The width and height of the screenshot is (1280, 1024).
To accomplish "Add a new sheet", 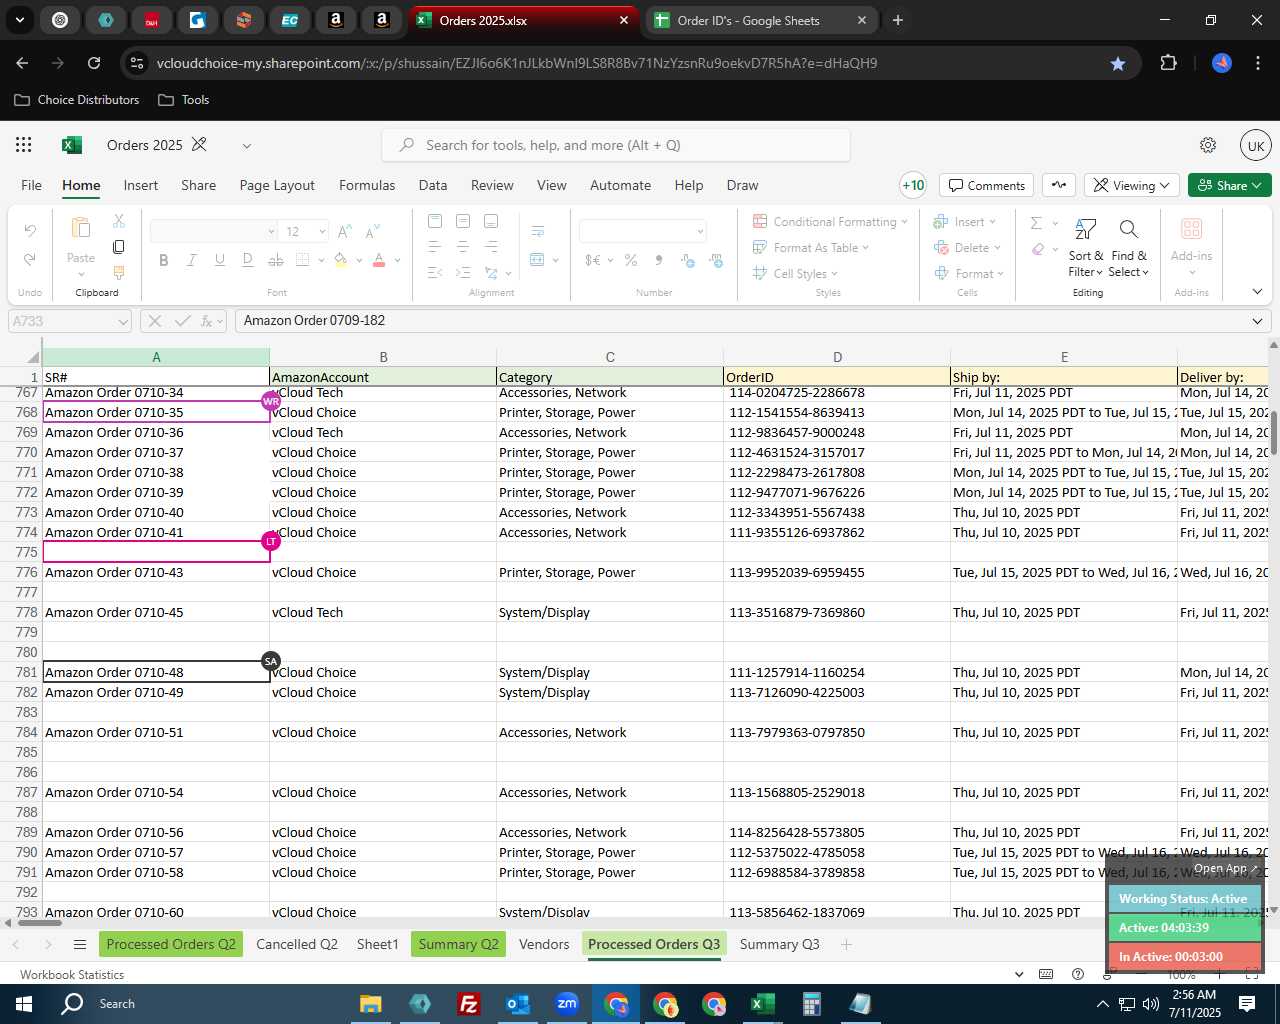I will point(846,944).
